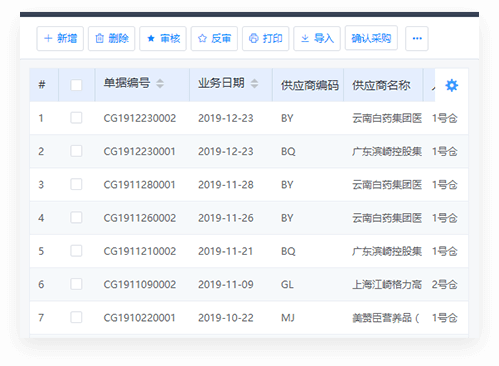This screenshot has width=499, height=366.
Task: Click the 审核 (audit) button
Action: click(163, 39)
